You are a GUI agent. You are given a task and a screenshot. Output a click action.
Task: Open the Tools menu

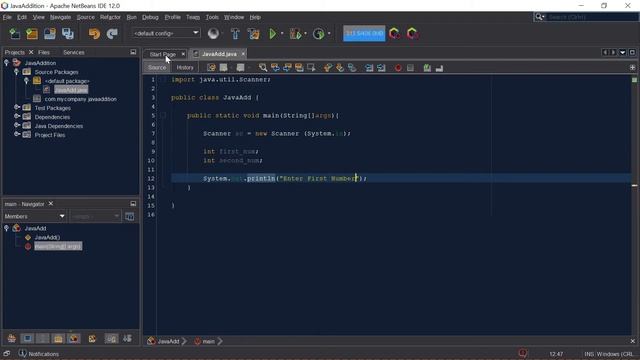212,17
